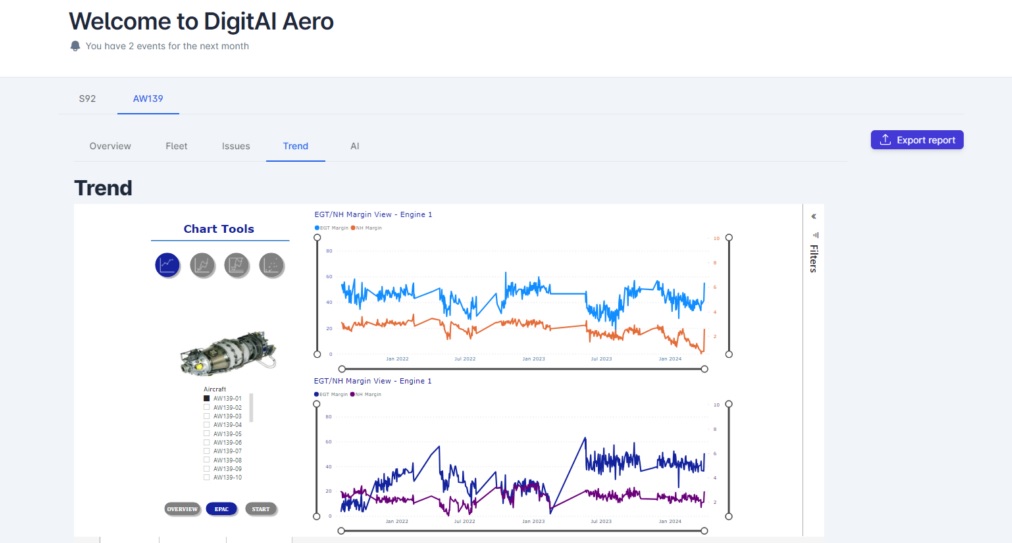Click the 'Aircraft' list header label

[215, 389]
